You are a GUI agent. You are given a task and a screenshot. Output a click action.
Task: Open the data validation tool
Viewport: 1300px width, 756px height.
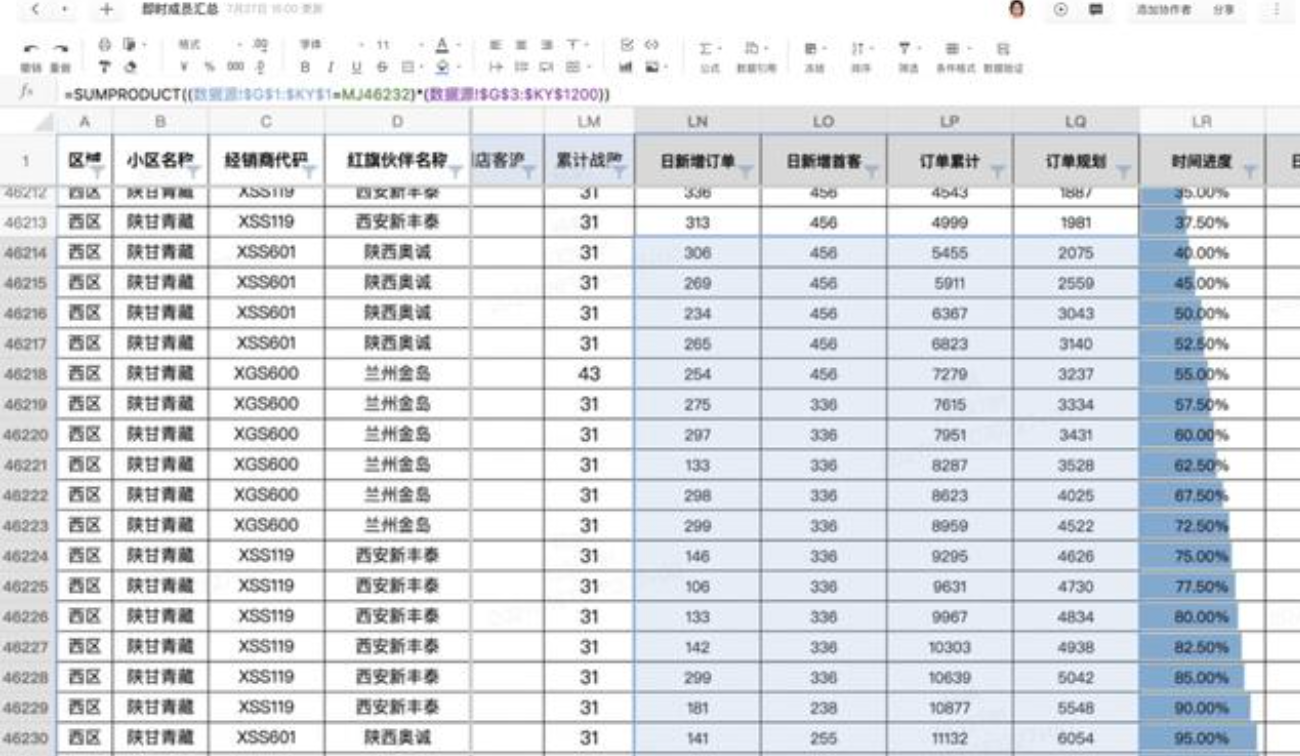pyautogui.click(x=1003, y=57)
